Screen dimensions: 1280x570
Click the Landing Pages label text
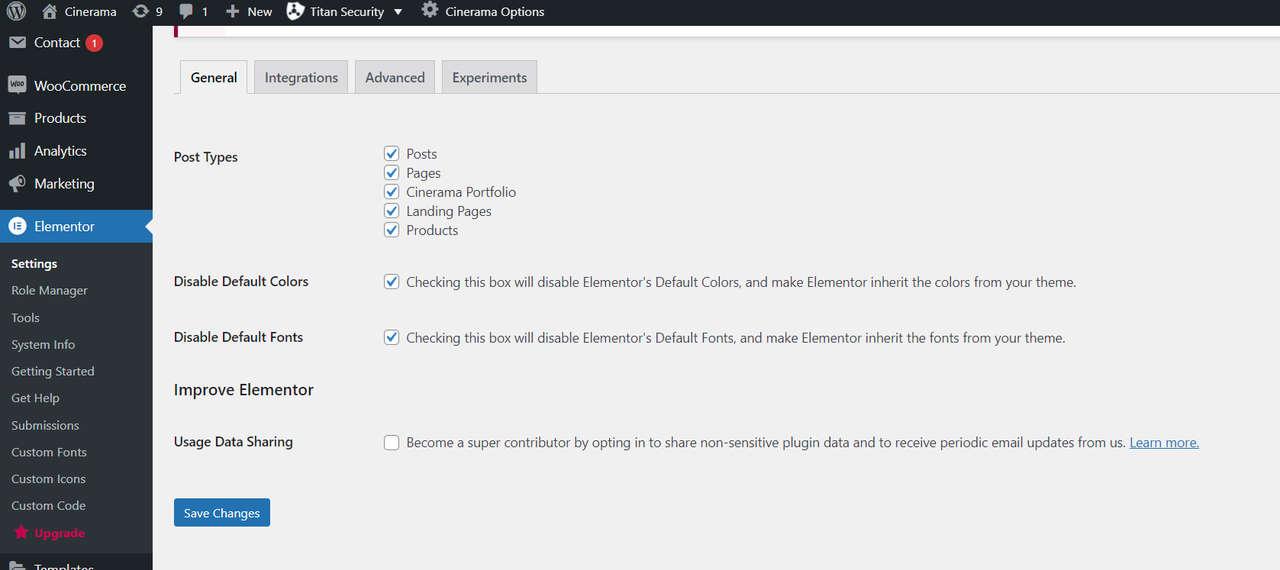(x=449, y=211)
